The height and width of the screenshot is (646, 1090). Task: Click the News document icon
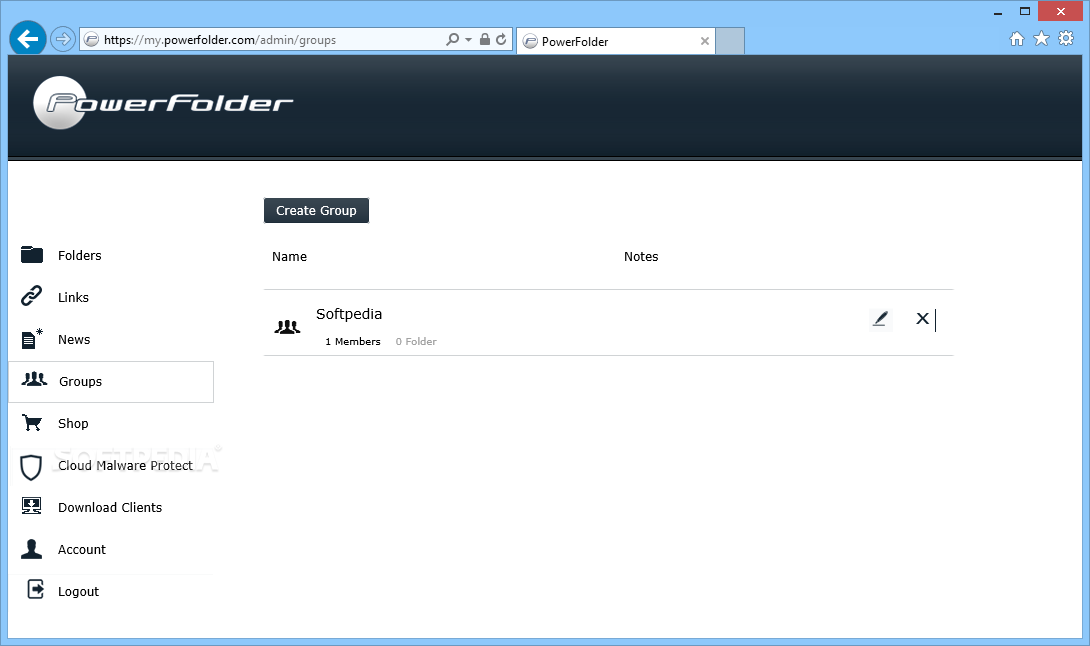coord(32,339)
